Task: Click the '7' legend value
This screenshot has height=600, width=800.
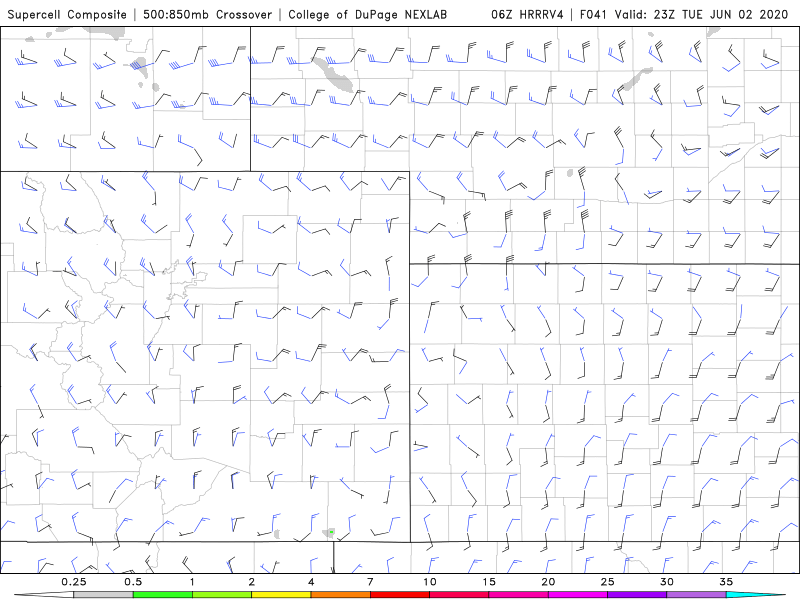Action: (x=370, y=582)
